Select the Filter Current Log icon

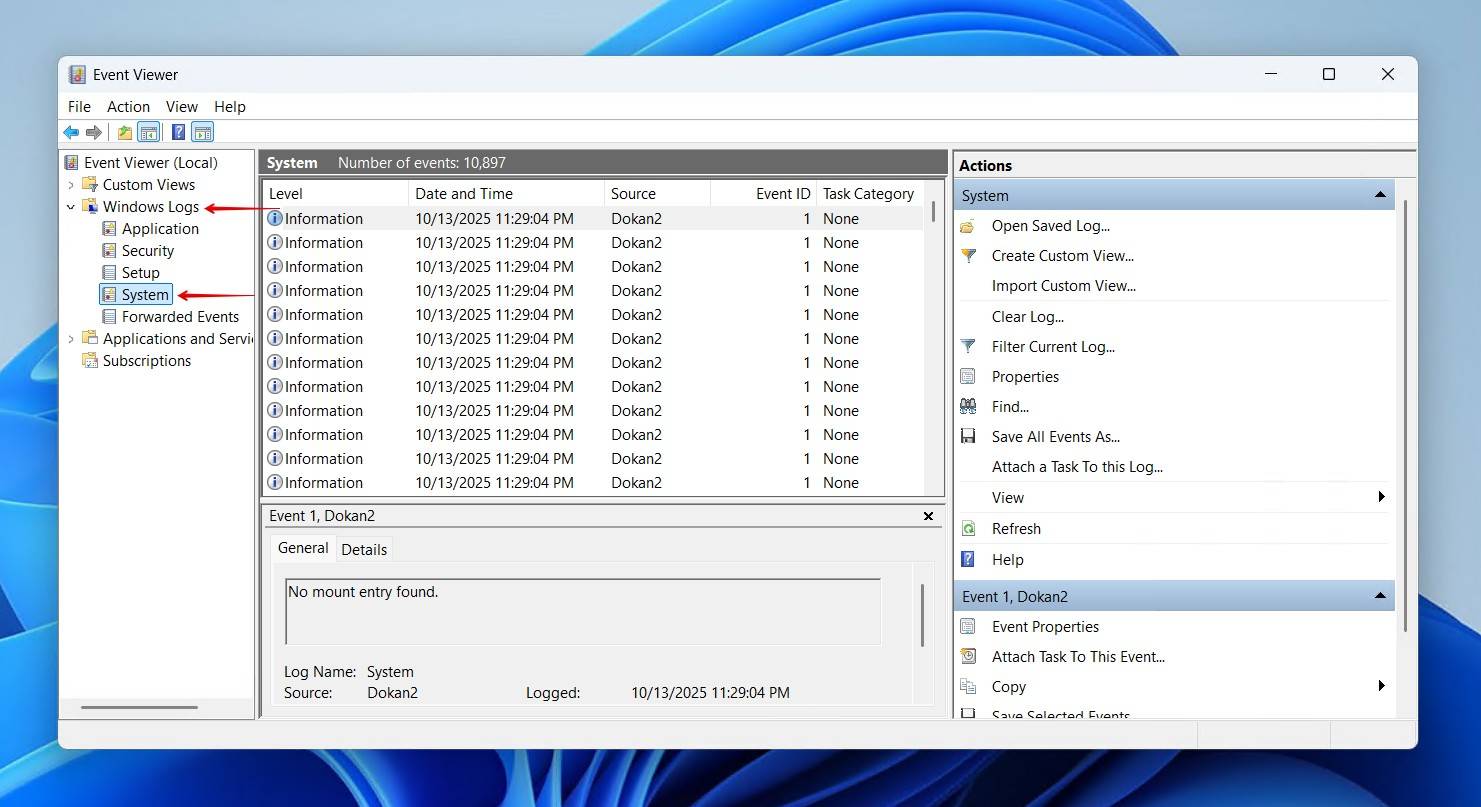pos(967,346)
